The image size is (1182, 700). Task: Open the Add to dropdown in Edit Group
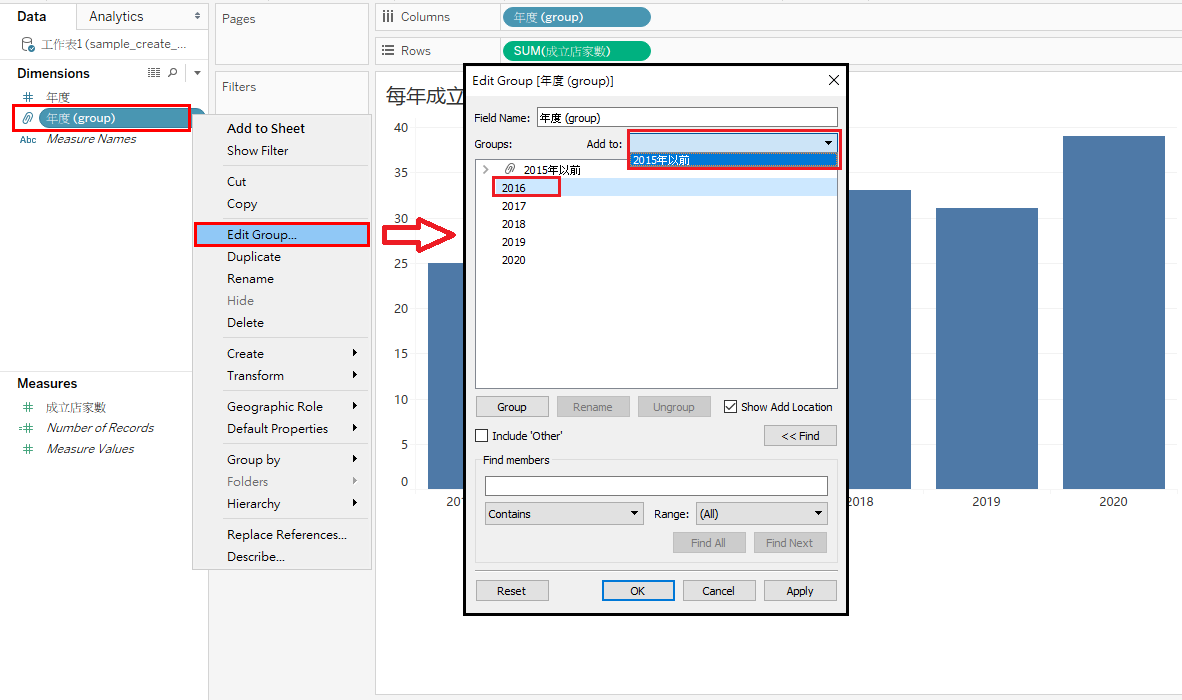click(x=827, y=143)
